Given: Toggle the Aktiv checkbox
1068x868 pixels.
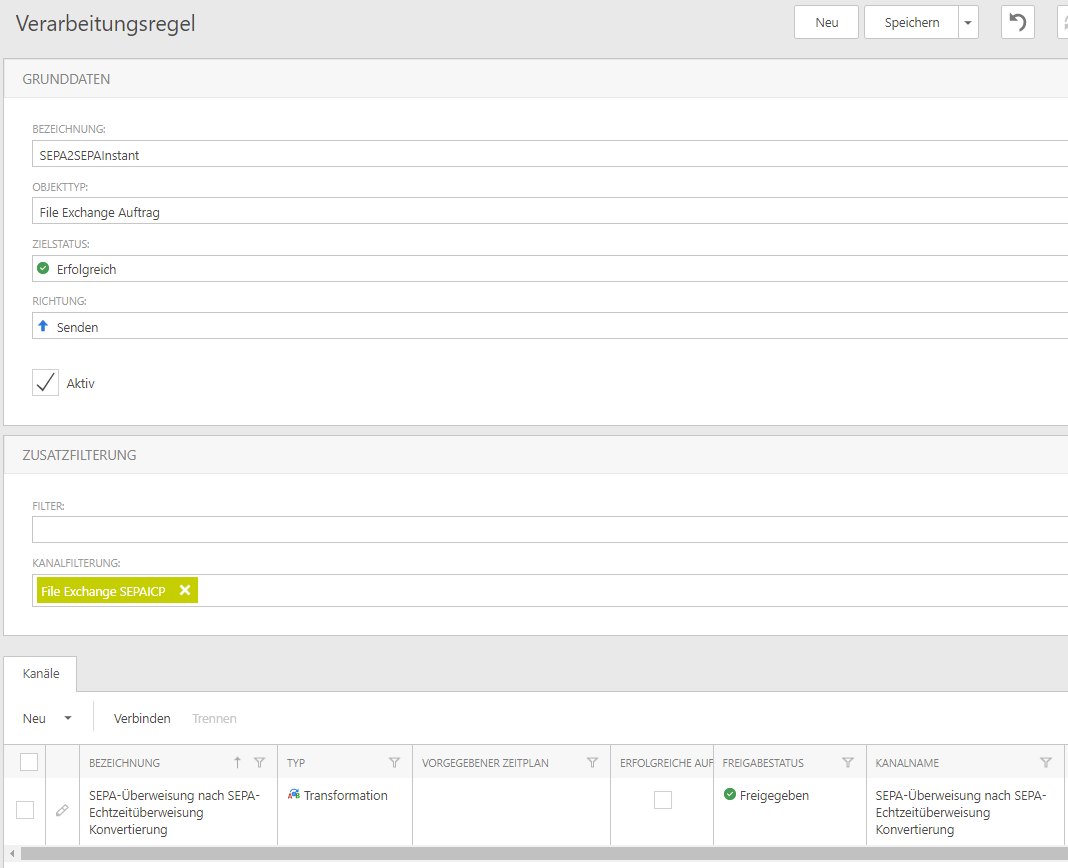Looking at the screenshot, I should point(46,383).
